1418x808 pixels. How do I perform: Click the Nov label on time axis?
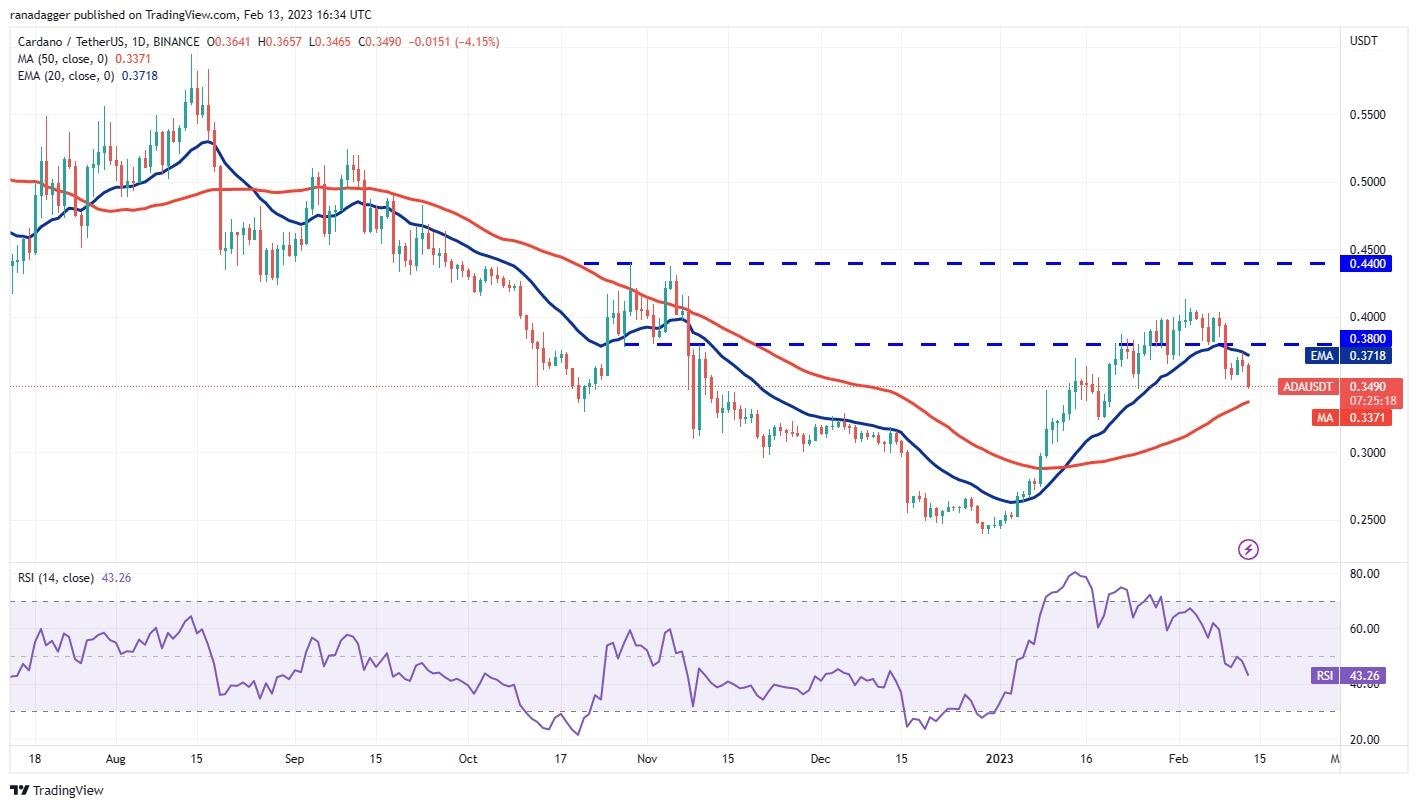click(x=645, y=759)
